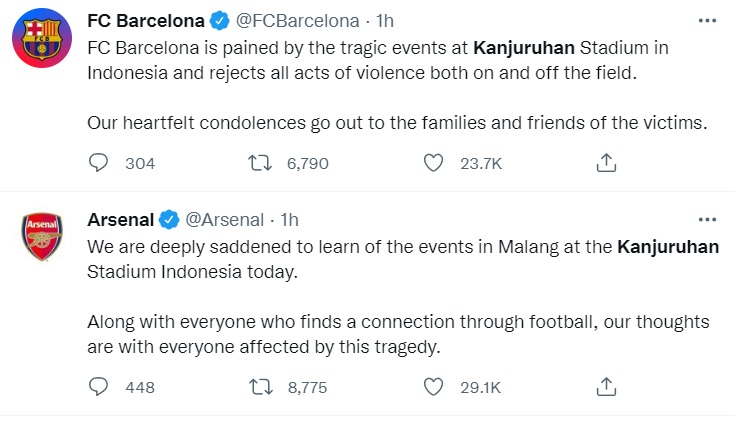The image size is (735, 428).
Task: Open Arsenal tweet's 1h timestamp
Action: click(289, 219)
